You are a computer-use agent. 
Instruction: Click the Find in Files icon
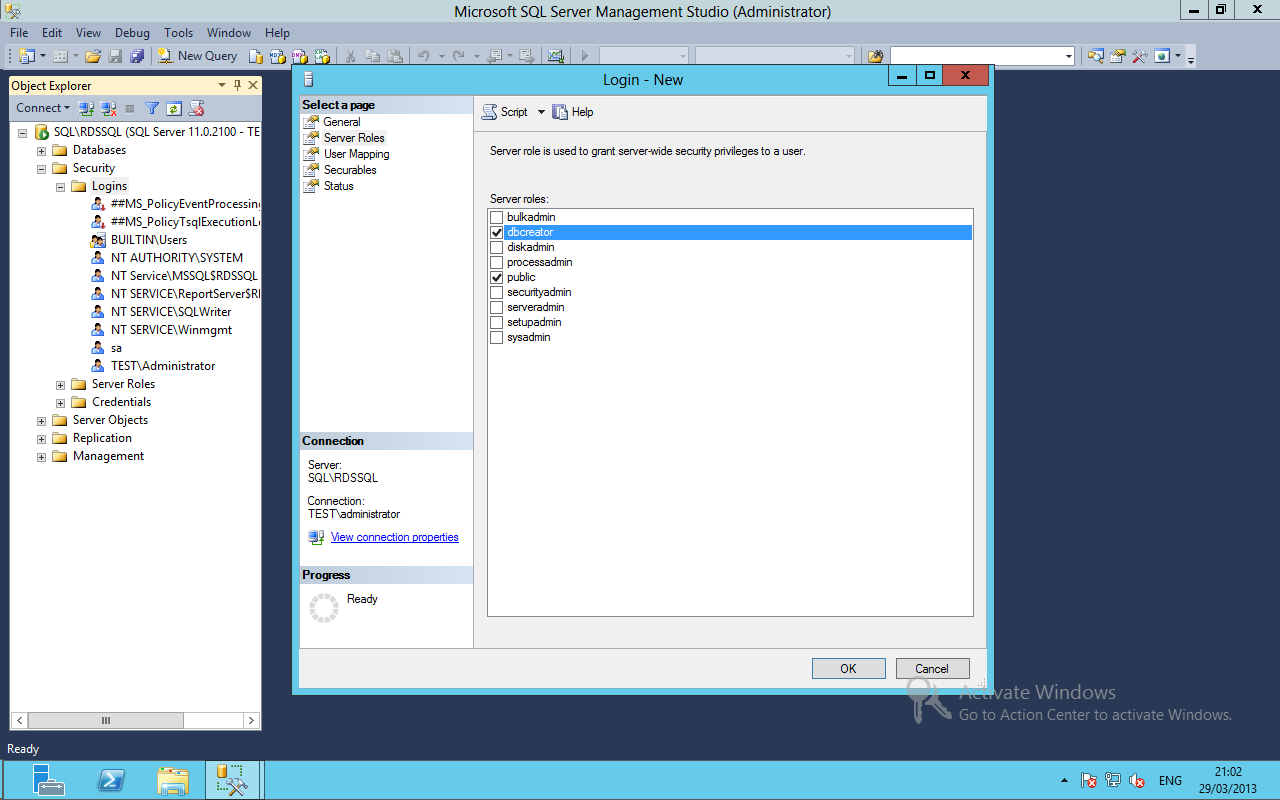876,56
